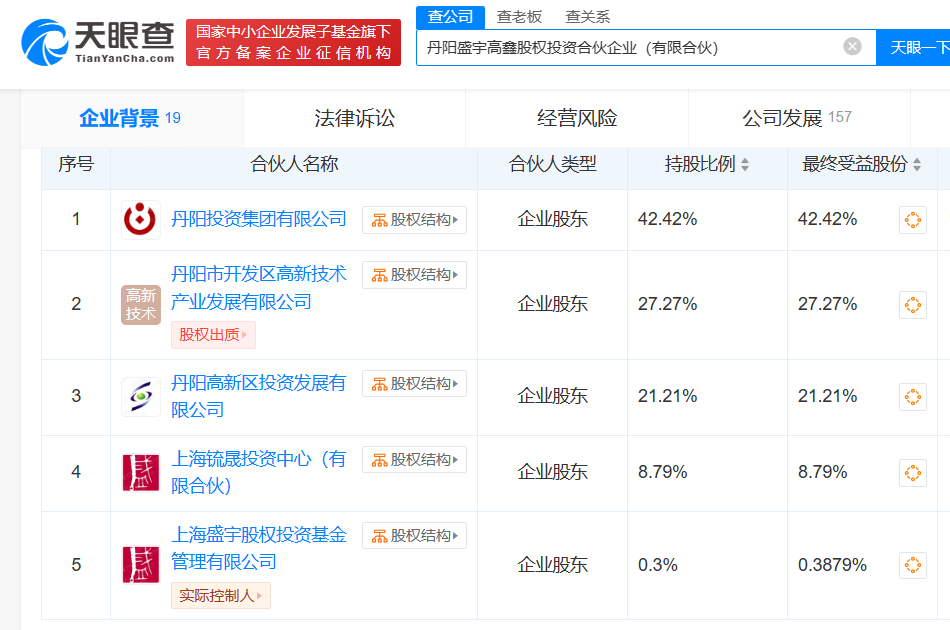
Task: Open 丹阳投资集团有限公司 company link
Action: click(x=259, y=219)
